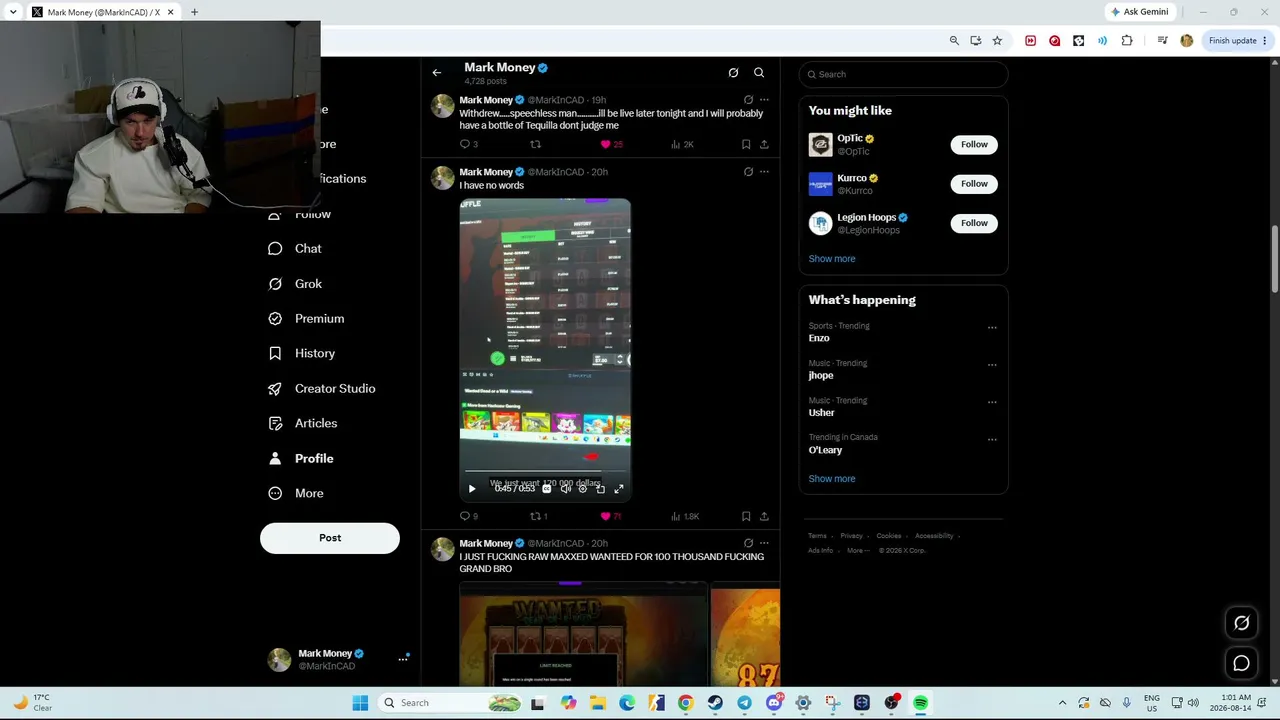Open options for the O'Leary trend

point(992,439)
